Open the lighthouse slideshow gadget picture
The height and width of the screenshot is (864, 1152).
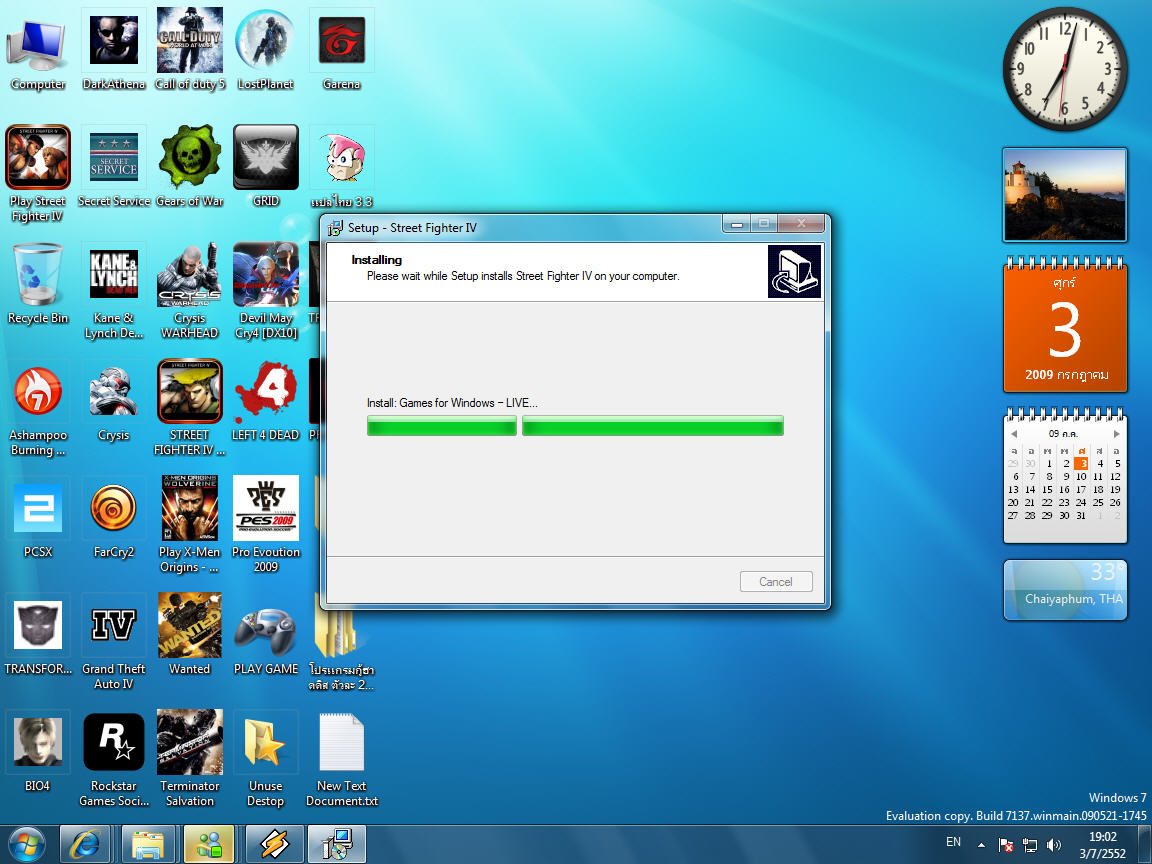(1065, 195)
